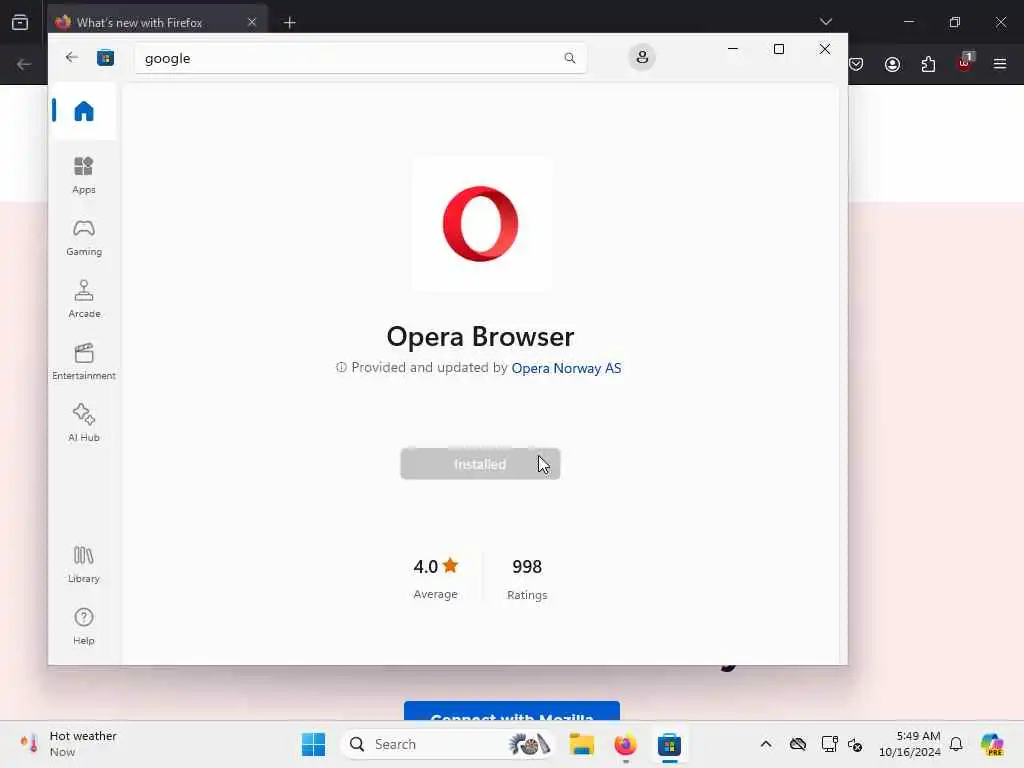Open the AI Hub section

click(x=84, y=423)
